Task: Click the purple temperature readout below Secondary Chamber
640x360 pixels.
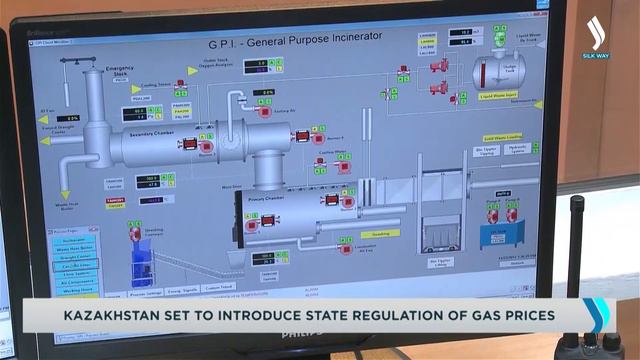Action: coord(151,201)
